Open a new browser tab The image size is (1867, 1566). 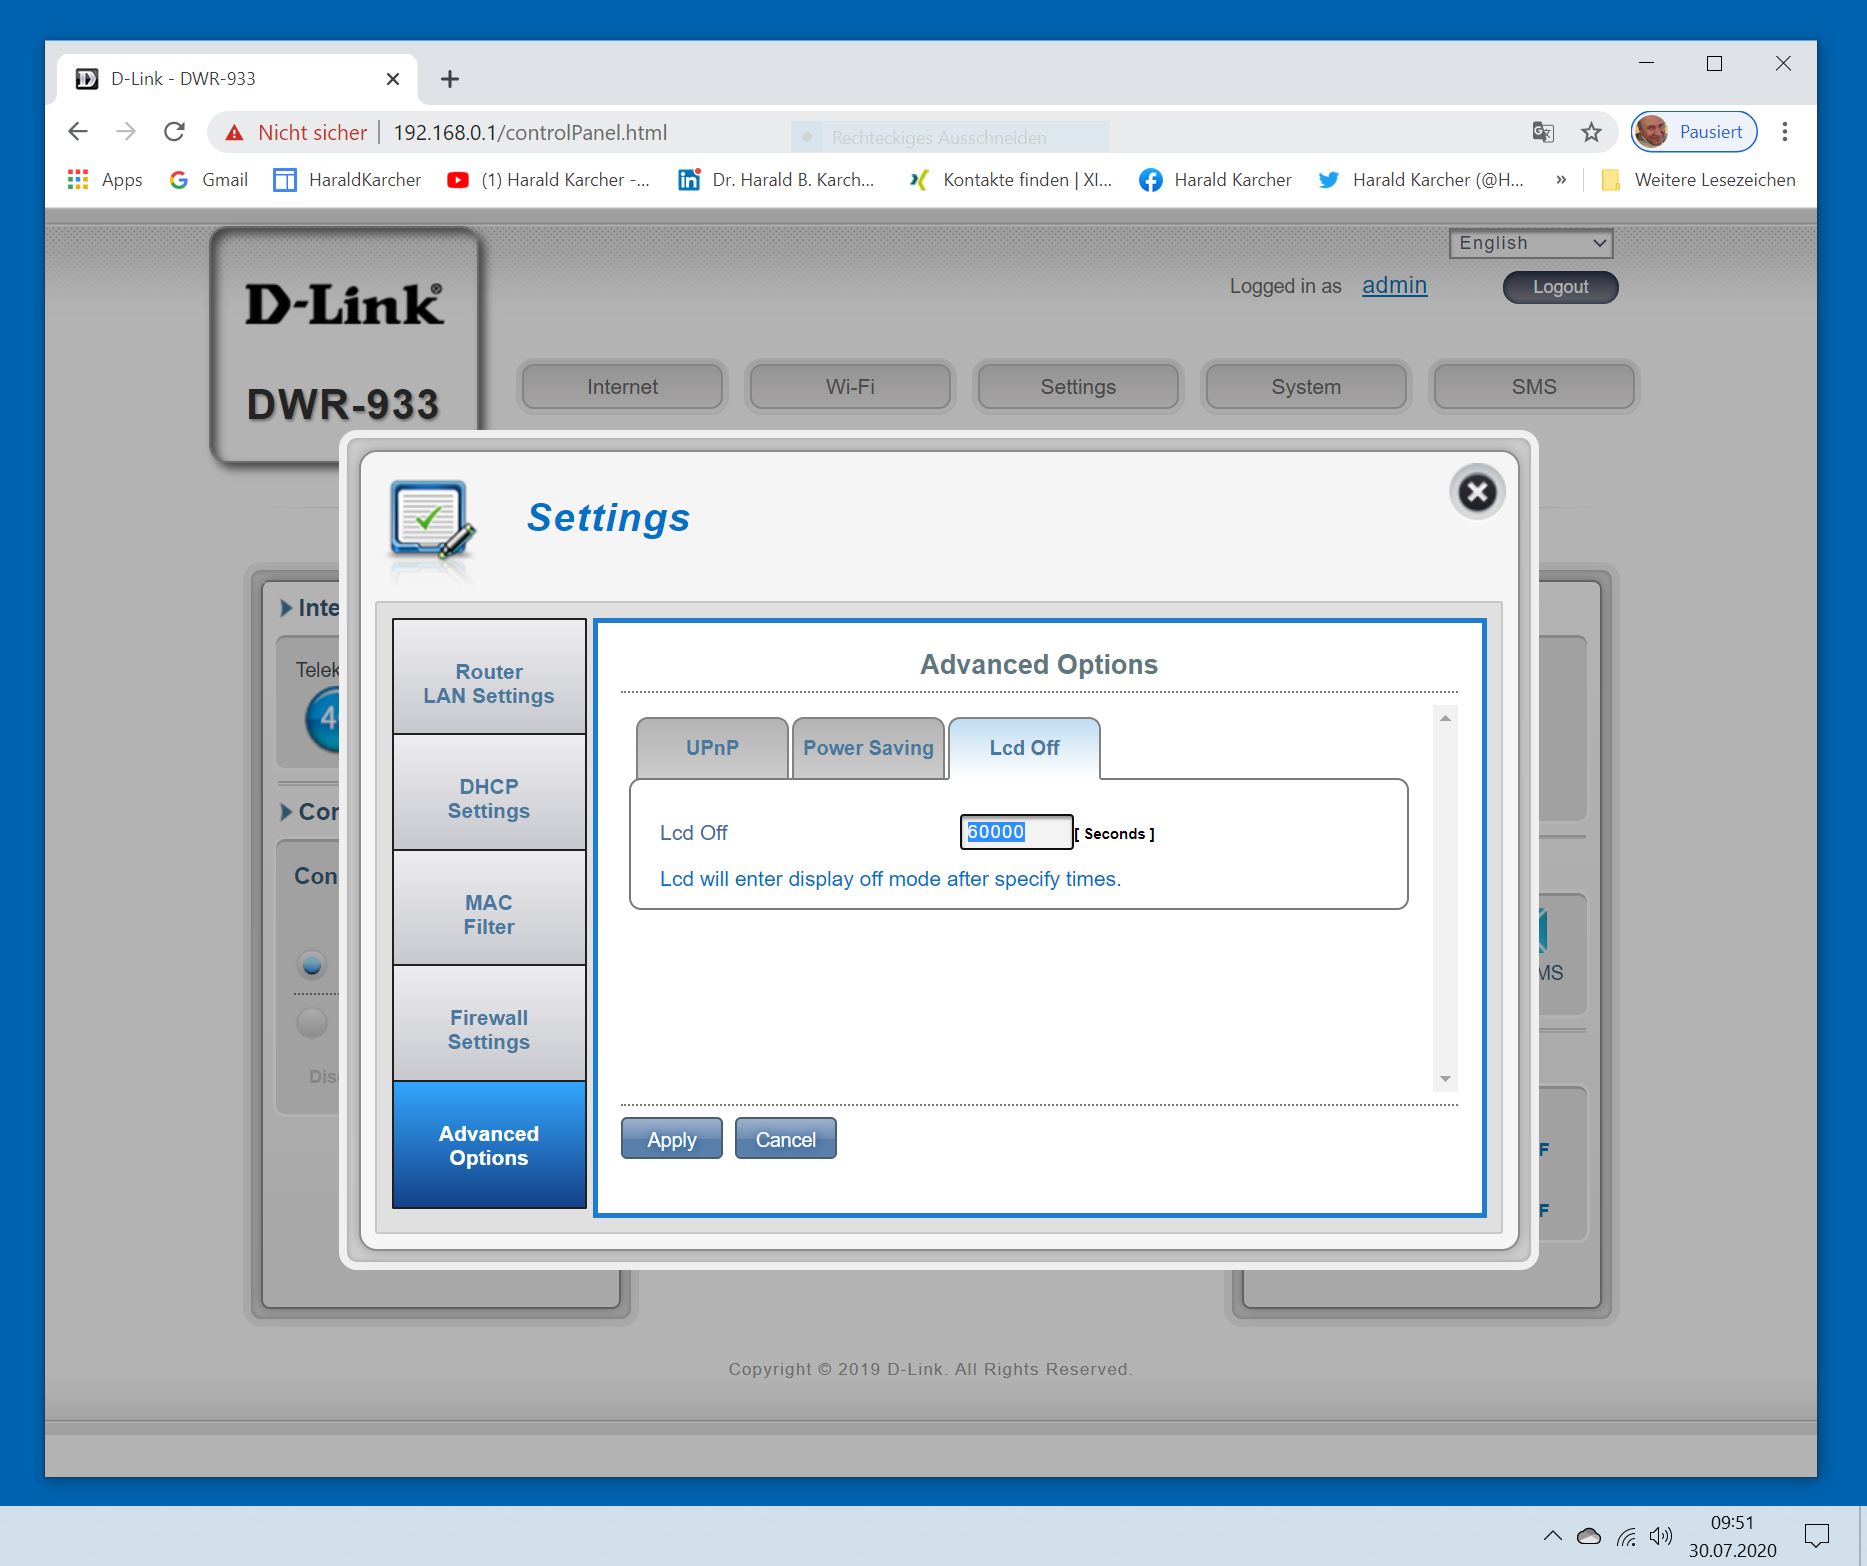pos(450,79)
